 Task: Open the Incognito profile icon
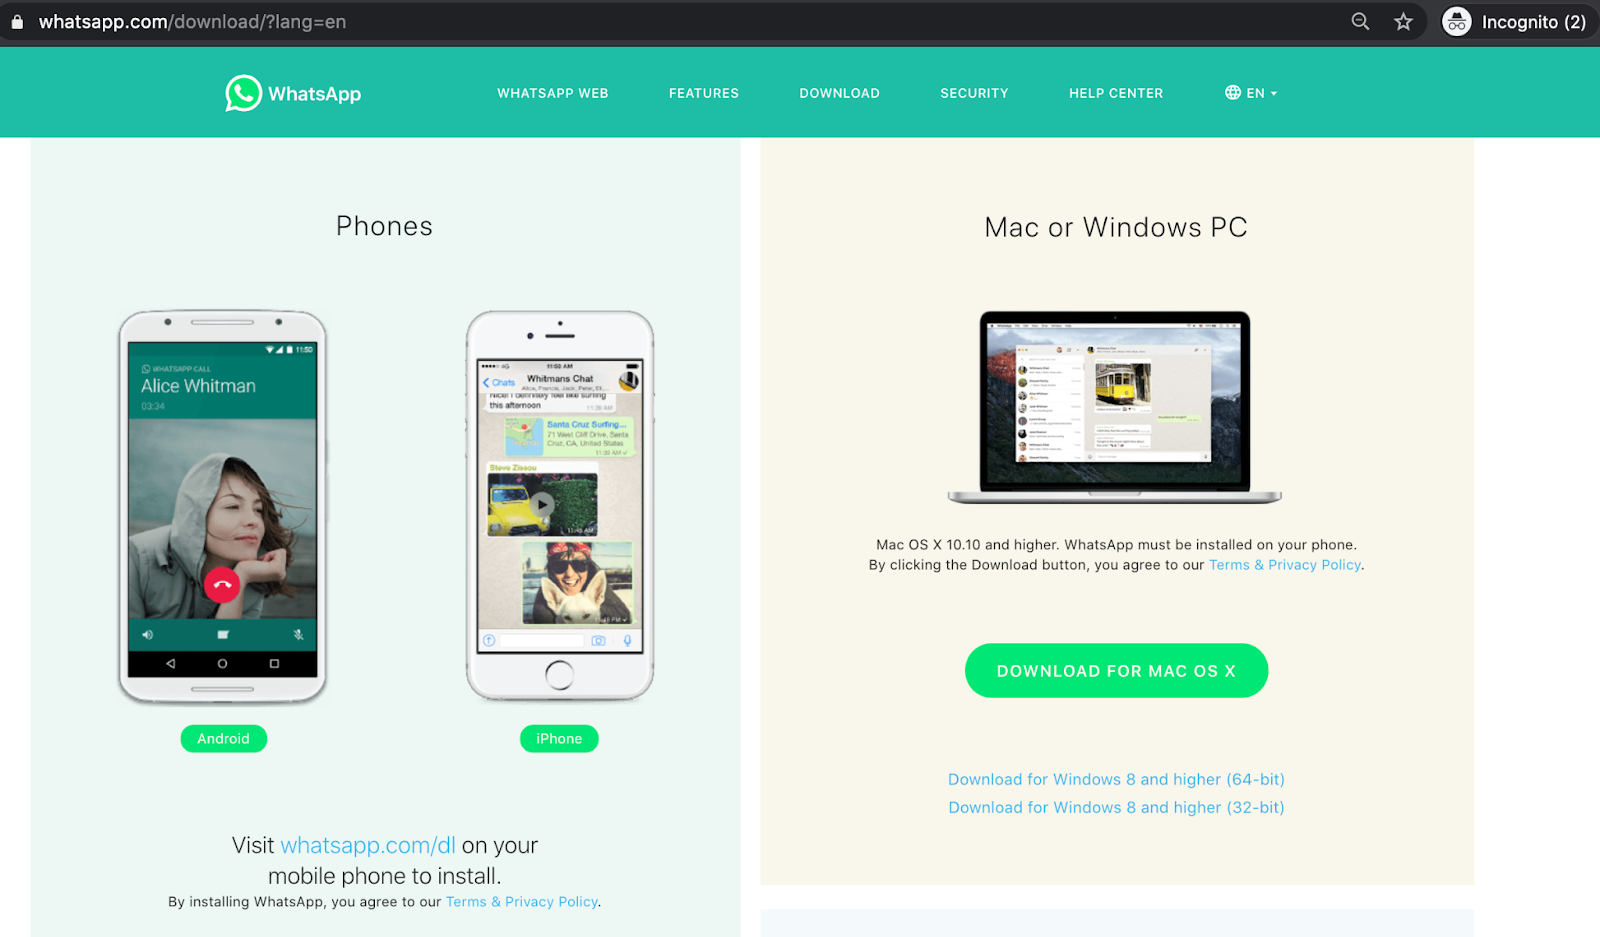coord(1457,22)
